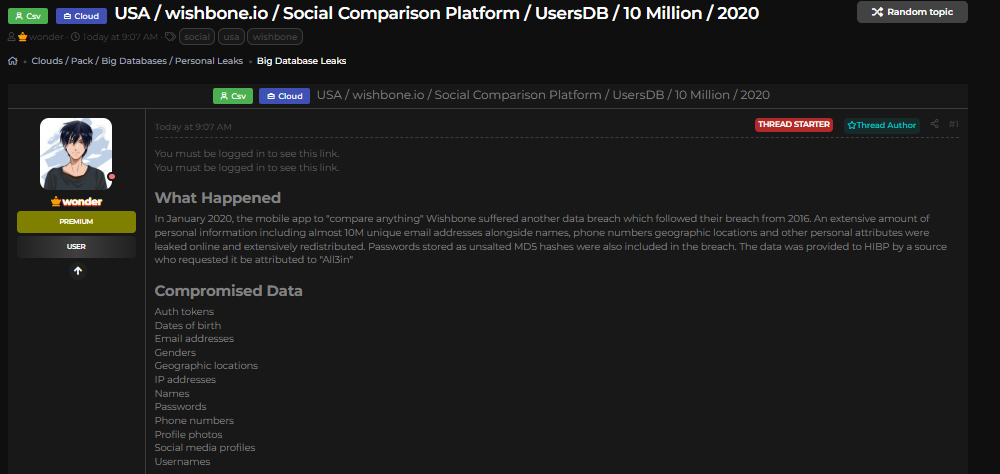Click the post number #1 link
The image size is (1000, 474).
953,124
